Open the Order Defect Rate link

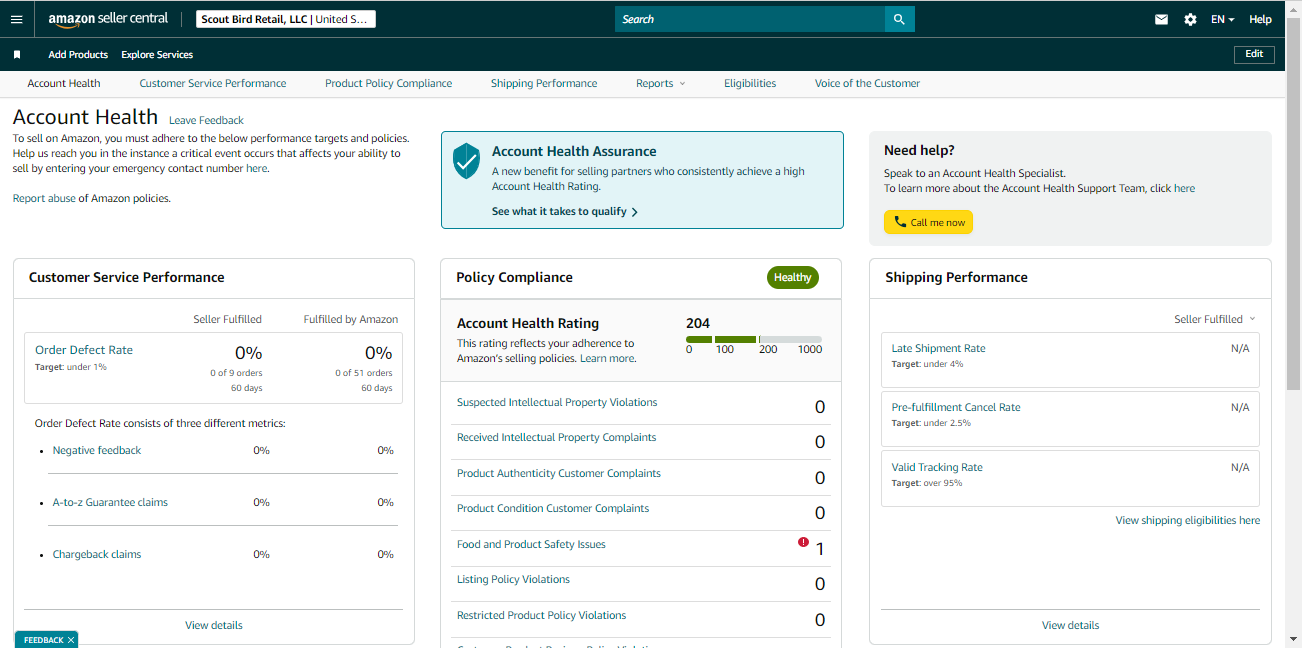84,350
